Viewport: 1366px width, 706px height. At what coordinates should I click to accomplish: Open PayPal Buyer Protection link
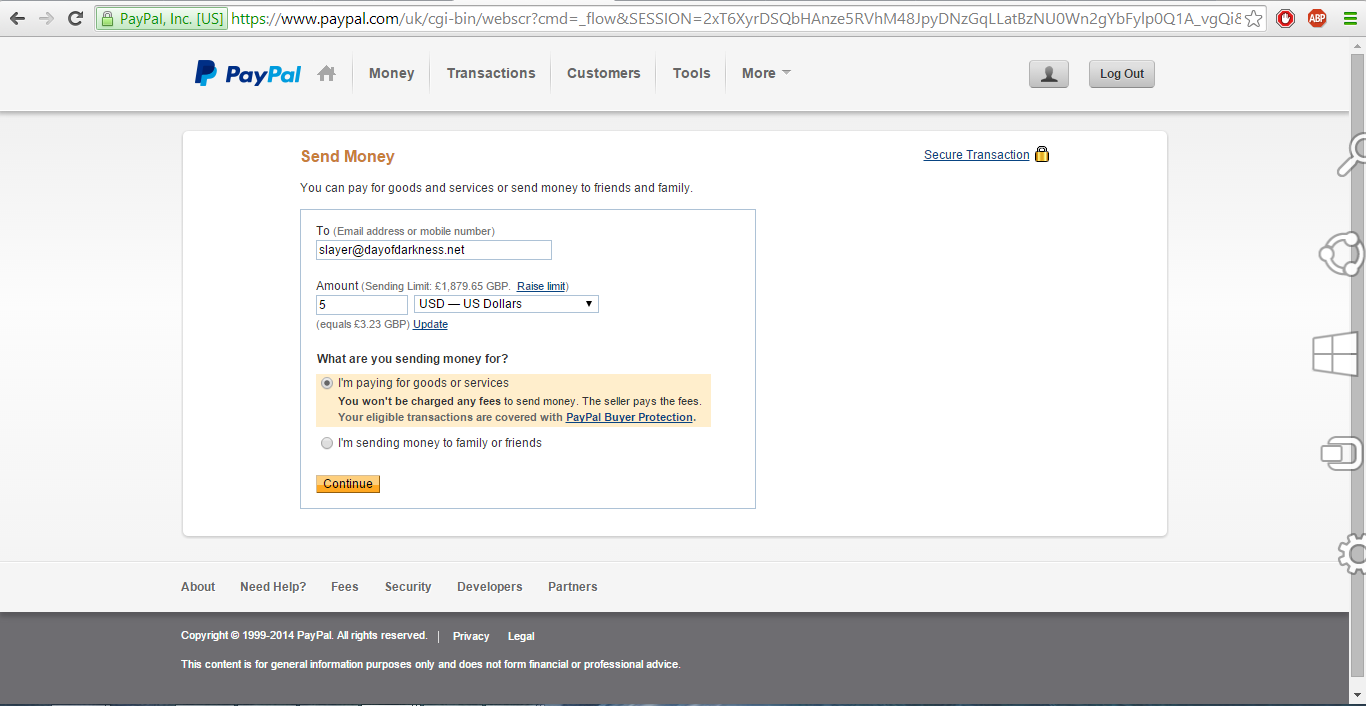(629, 418)
